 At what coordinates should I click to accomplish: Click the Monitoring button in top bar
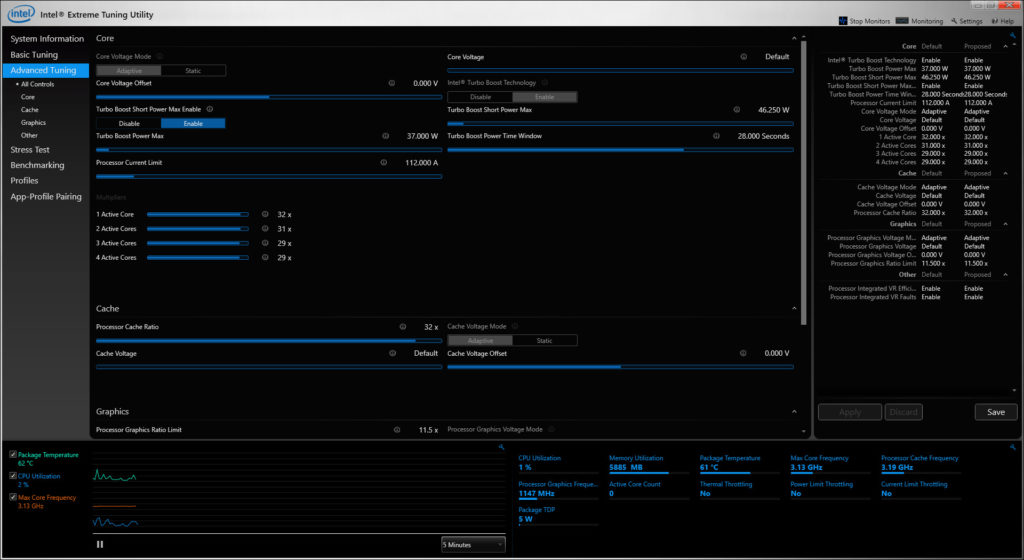920,21
